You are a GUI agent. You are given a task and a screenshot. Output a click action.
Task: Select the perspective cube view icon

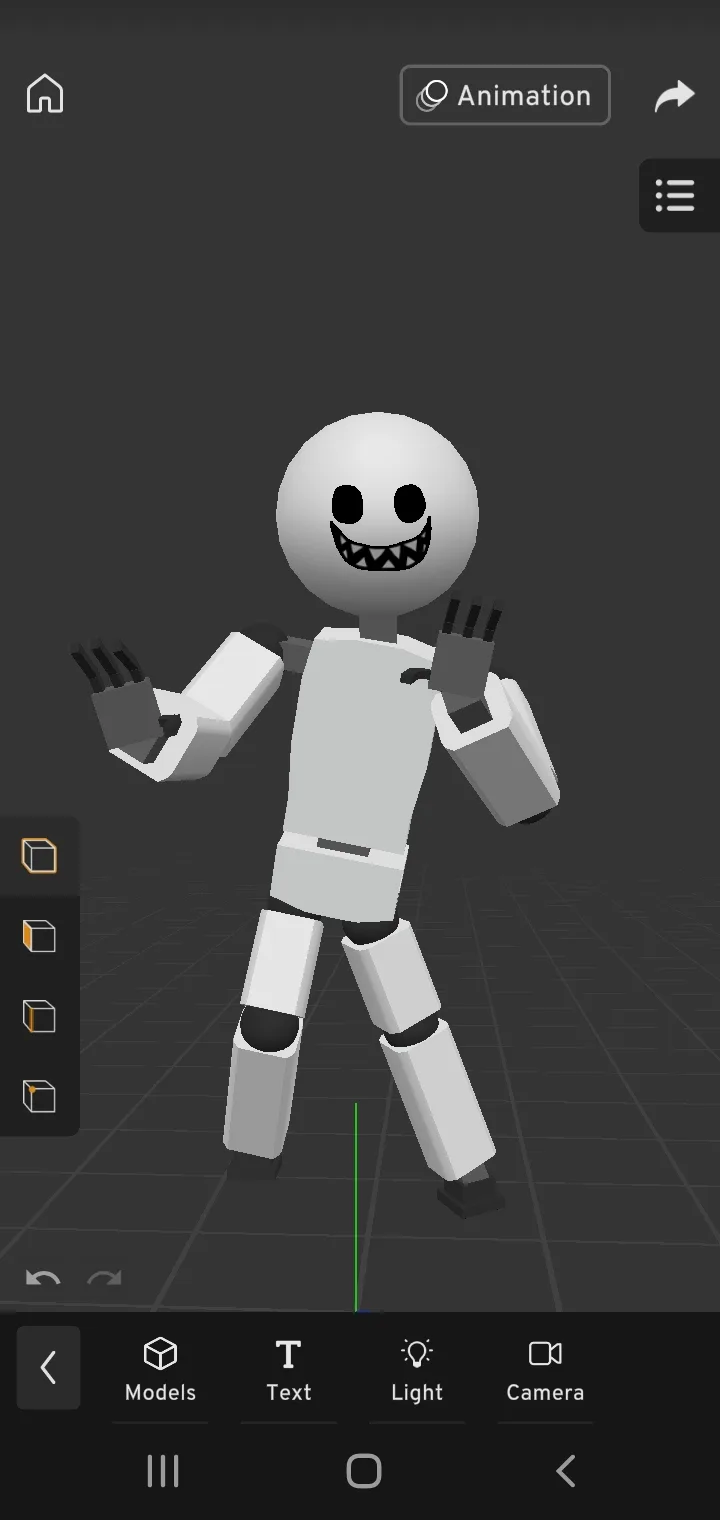(39, 856)
